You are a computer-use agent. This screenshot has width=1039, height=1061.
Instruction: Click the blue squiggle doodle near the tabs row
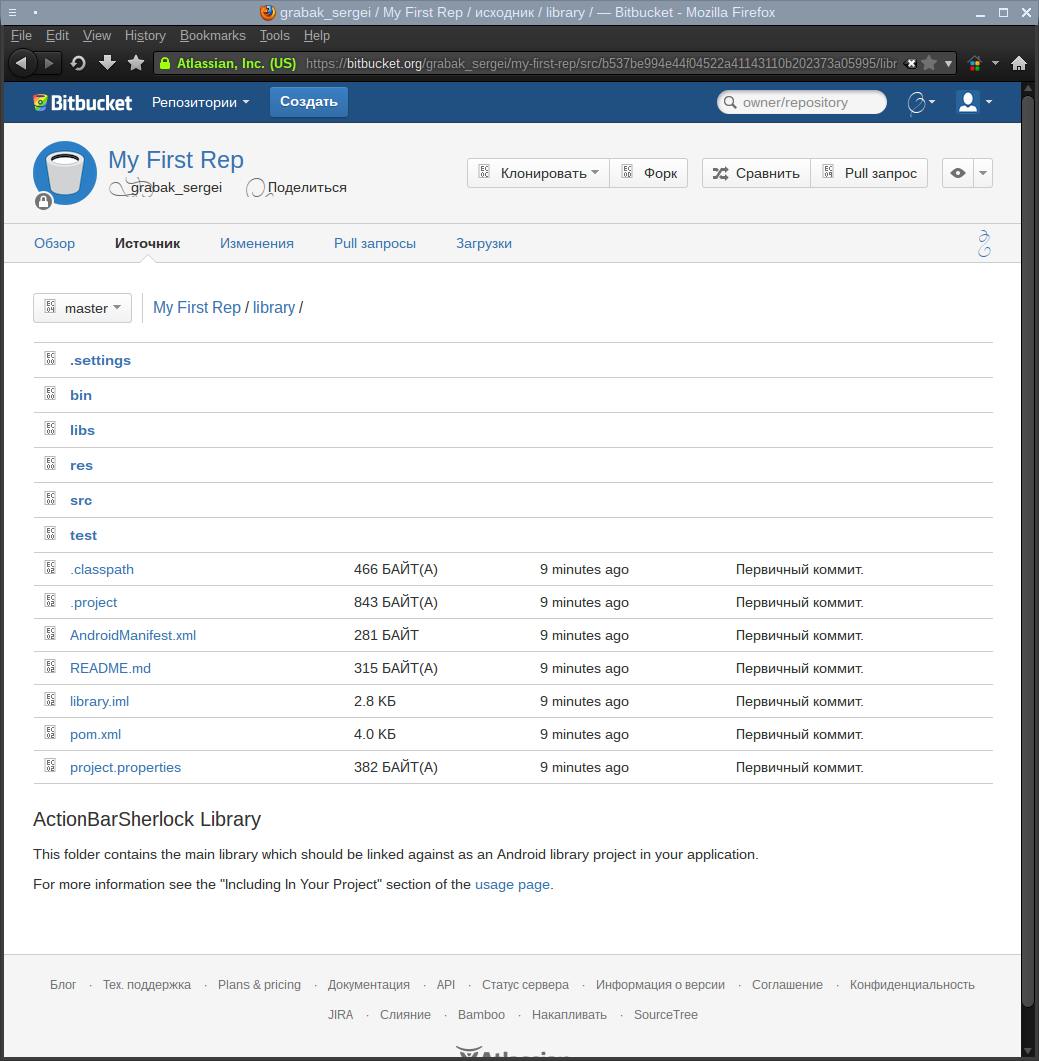984,242
